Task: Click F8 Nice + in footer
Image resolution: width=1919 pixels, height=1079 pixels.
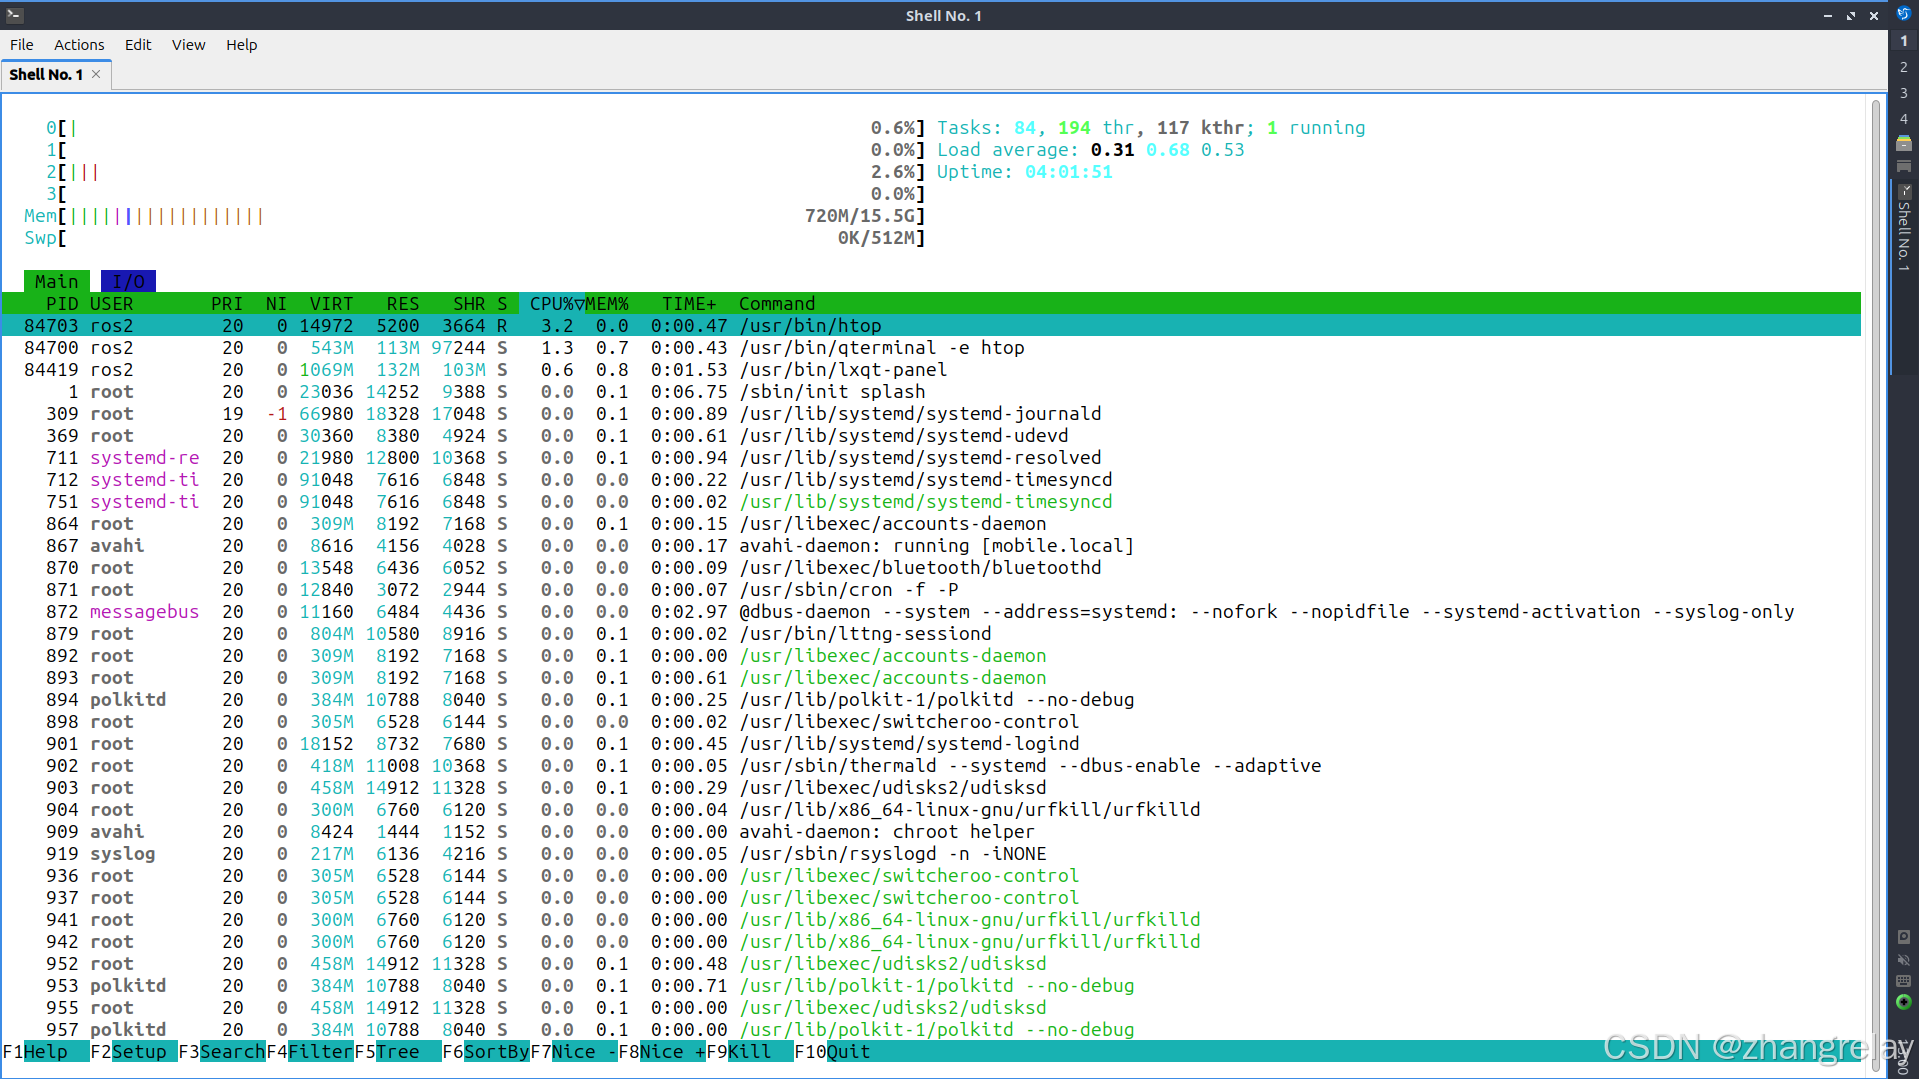Action: point(662,1052)
